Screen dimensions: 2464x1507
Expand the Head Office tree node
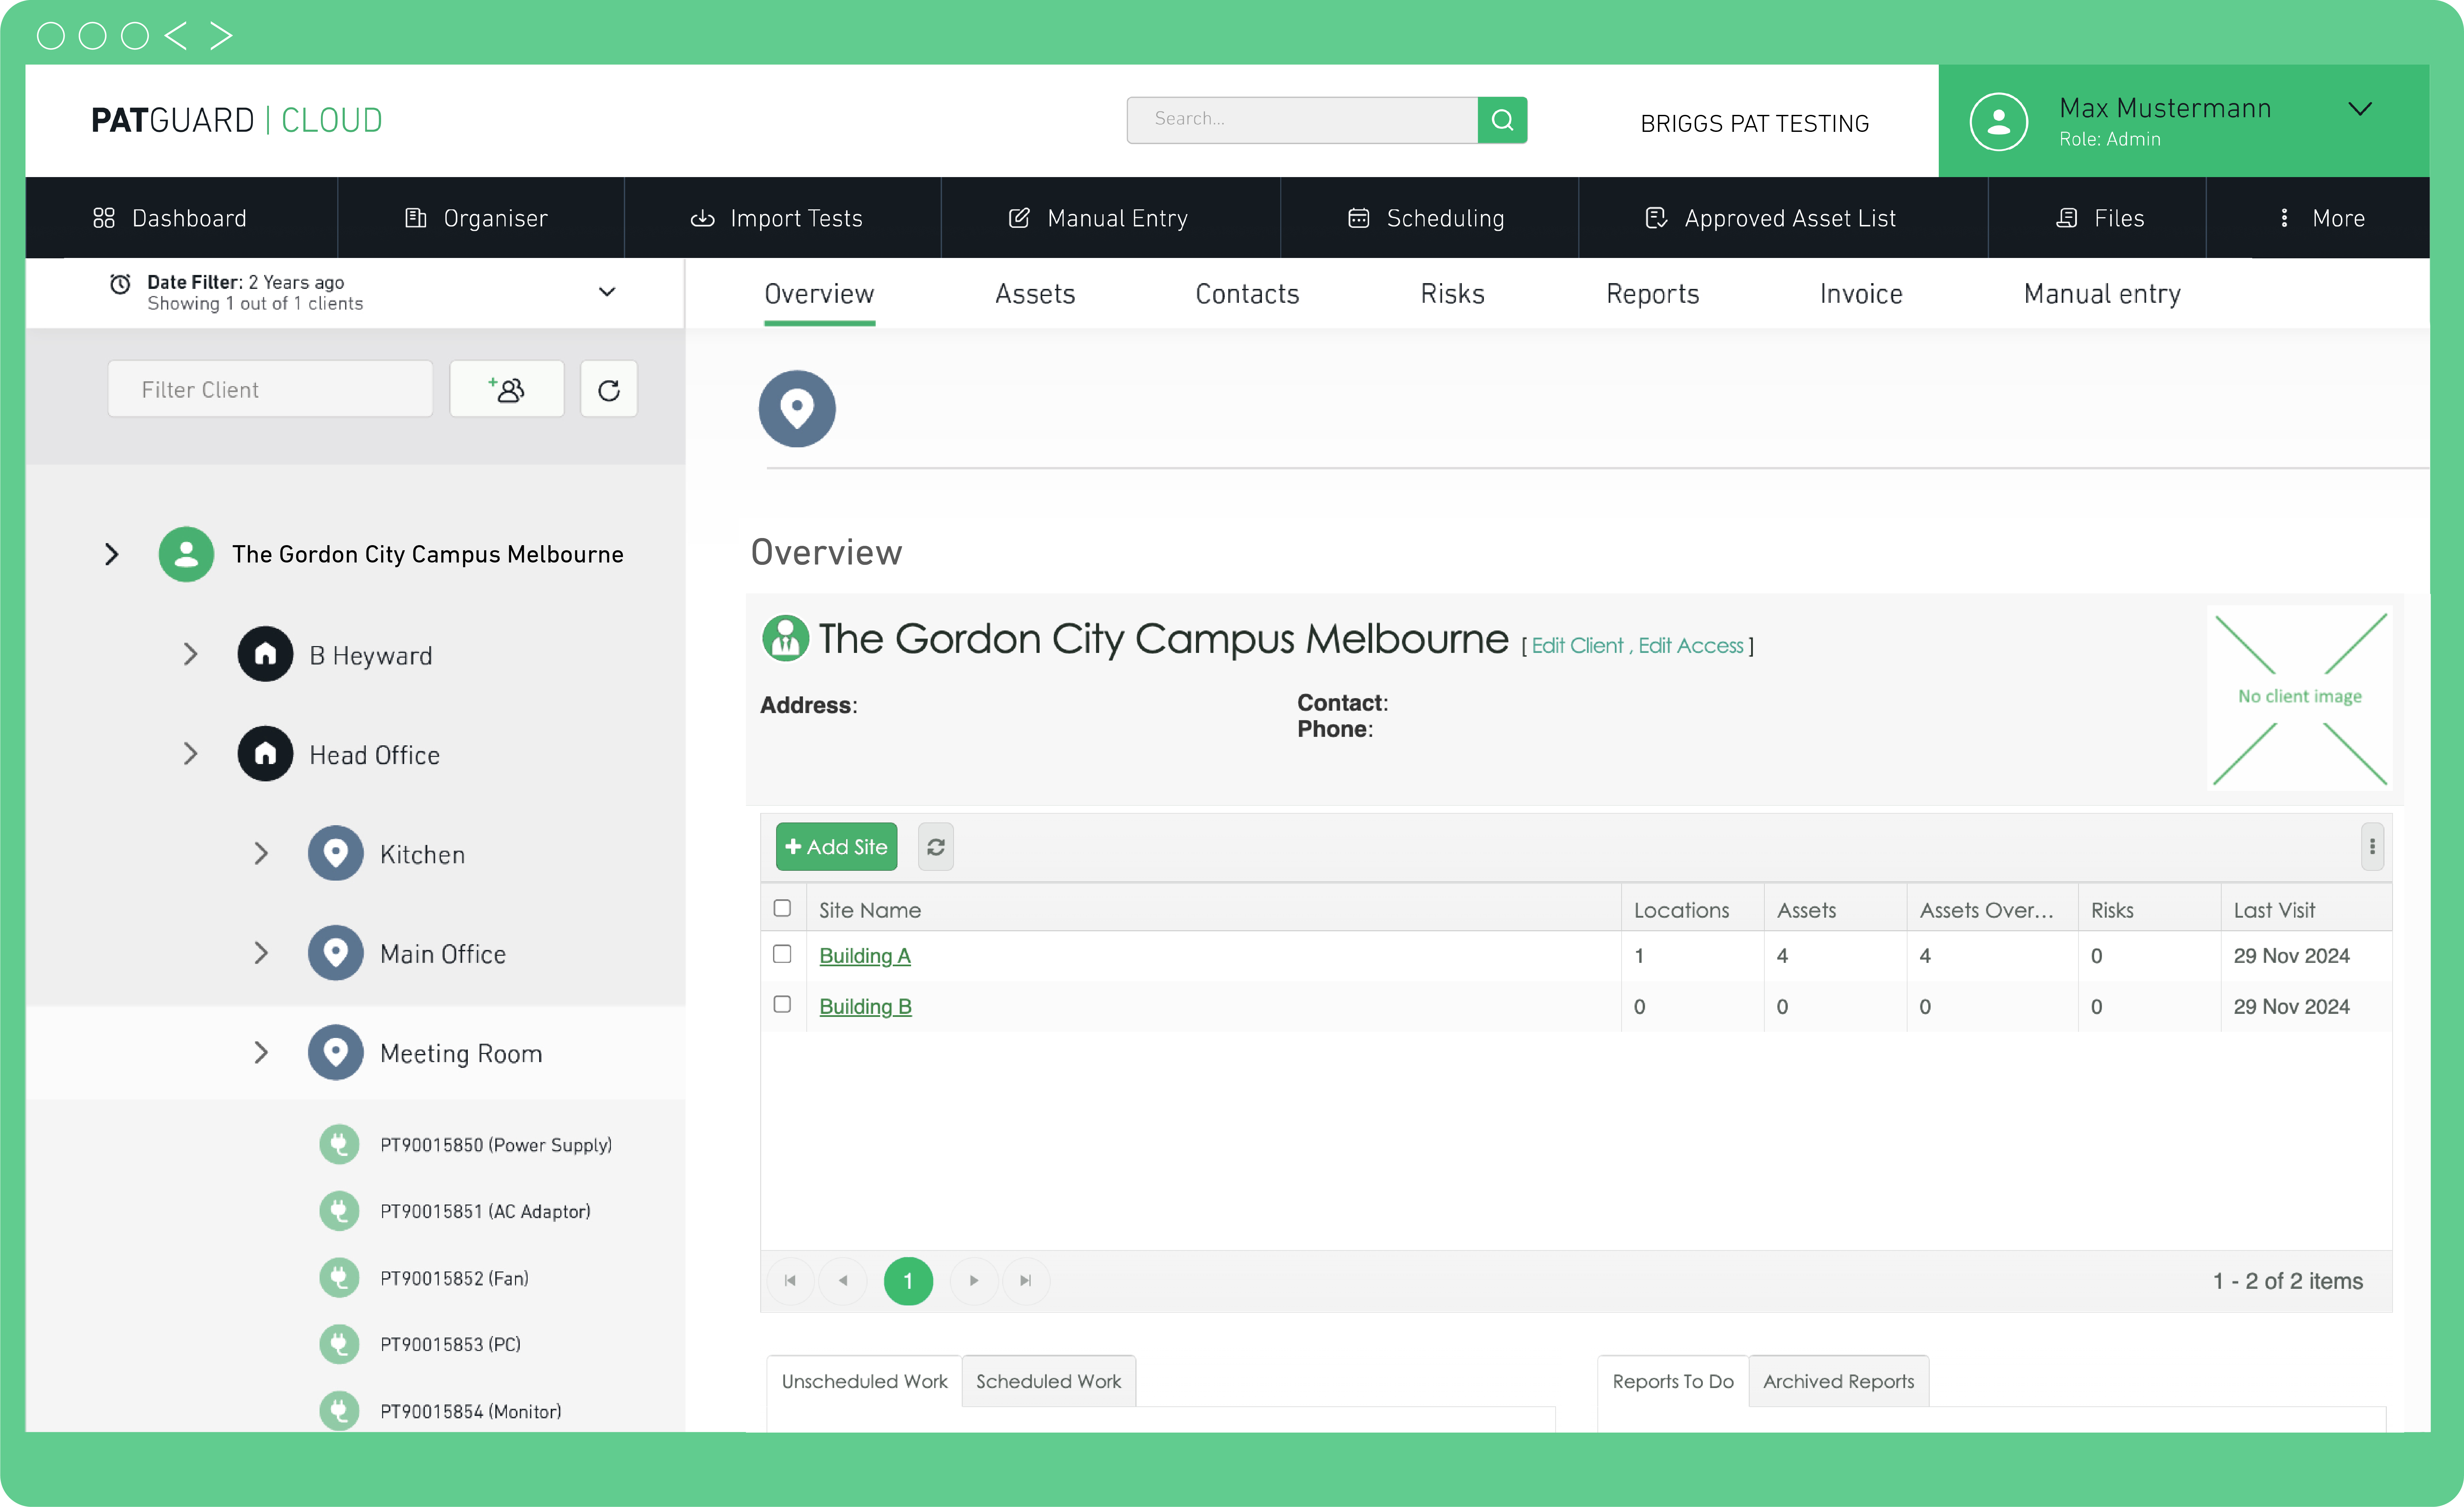[191, 754]
